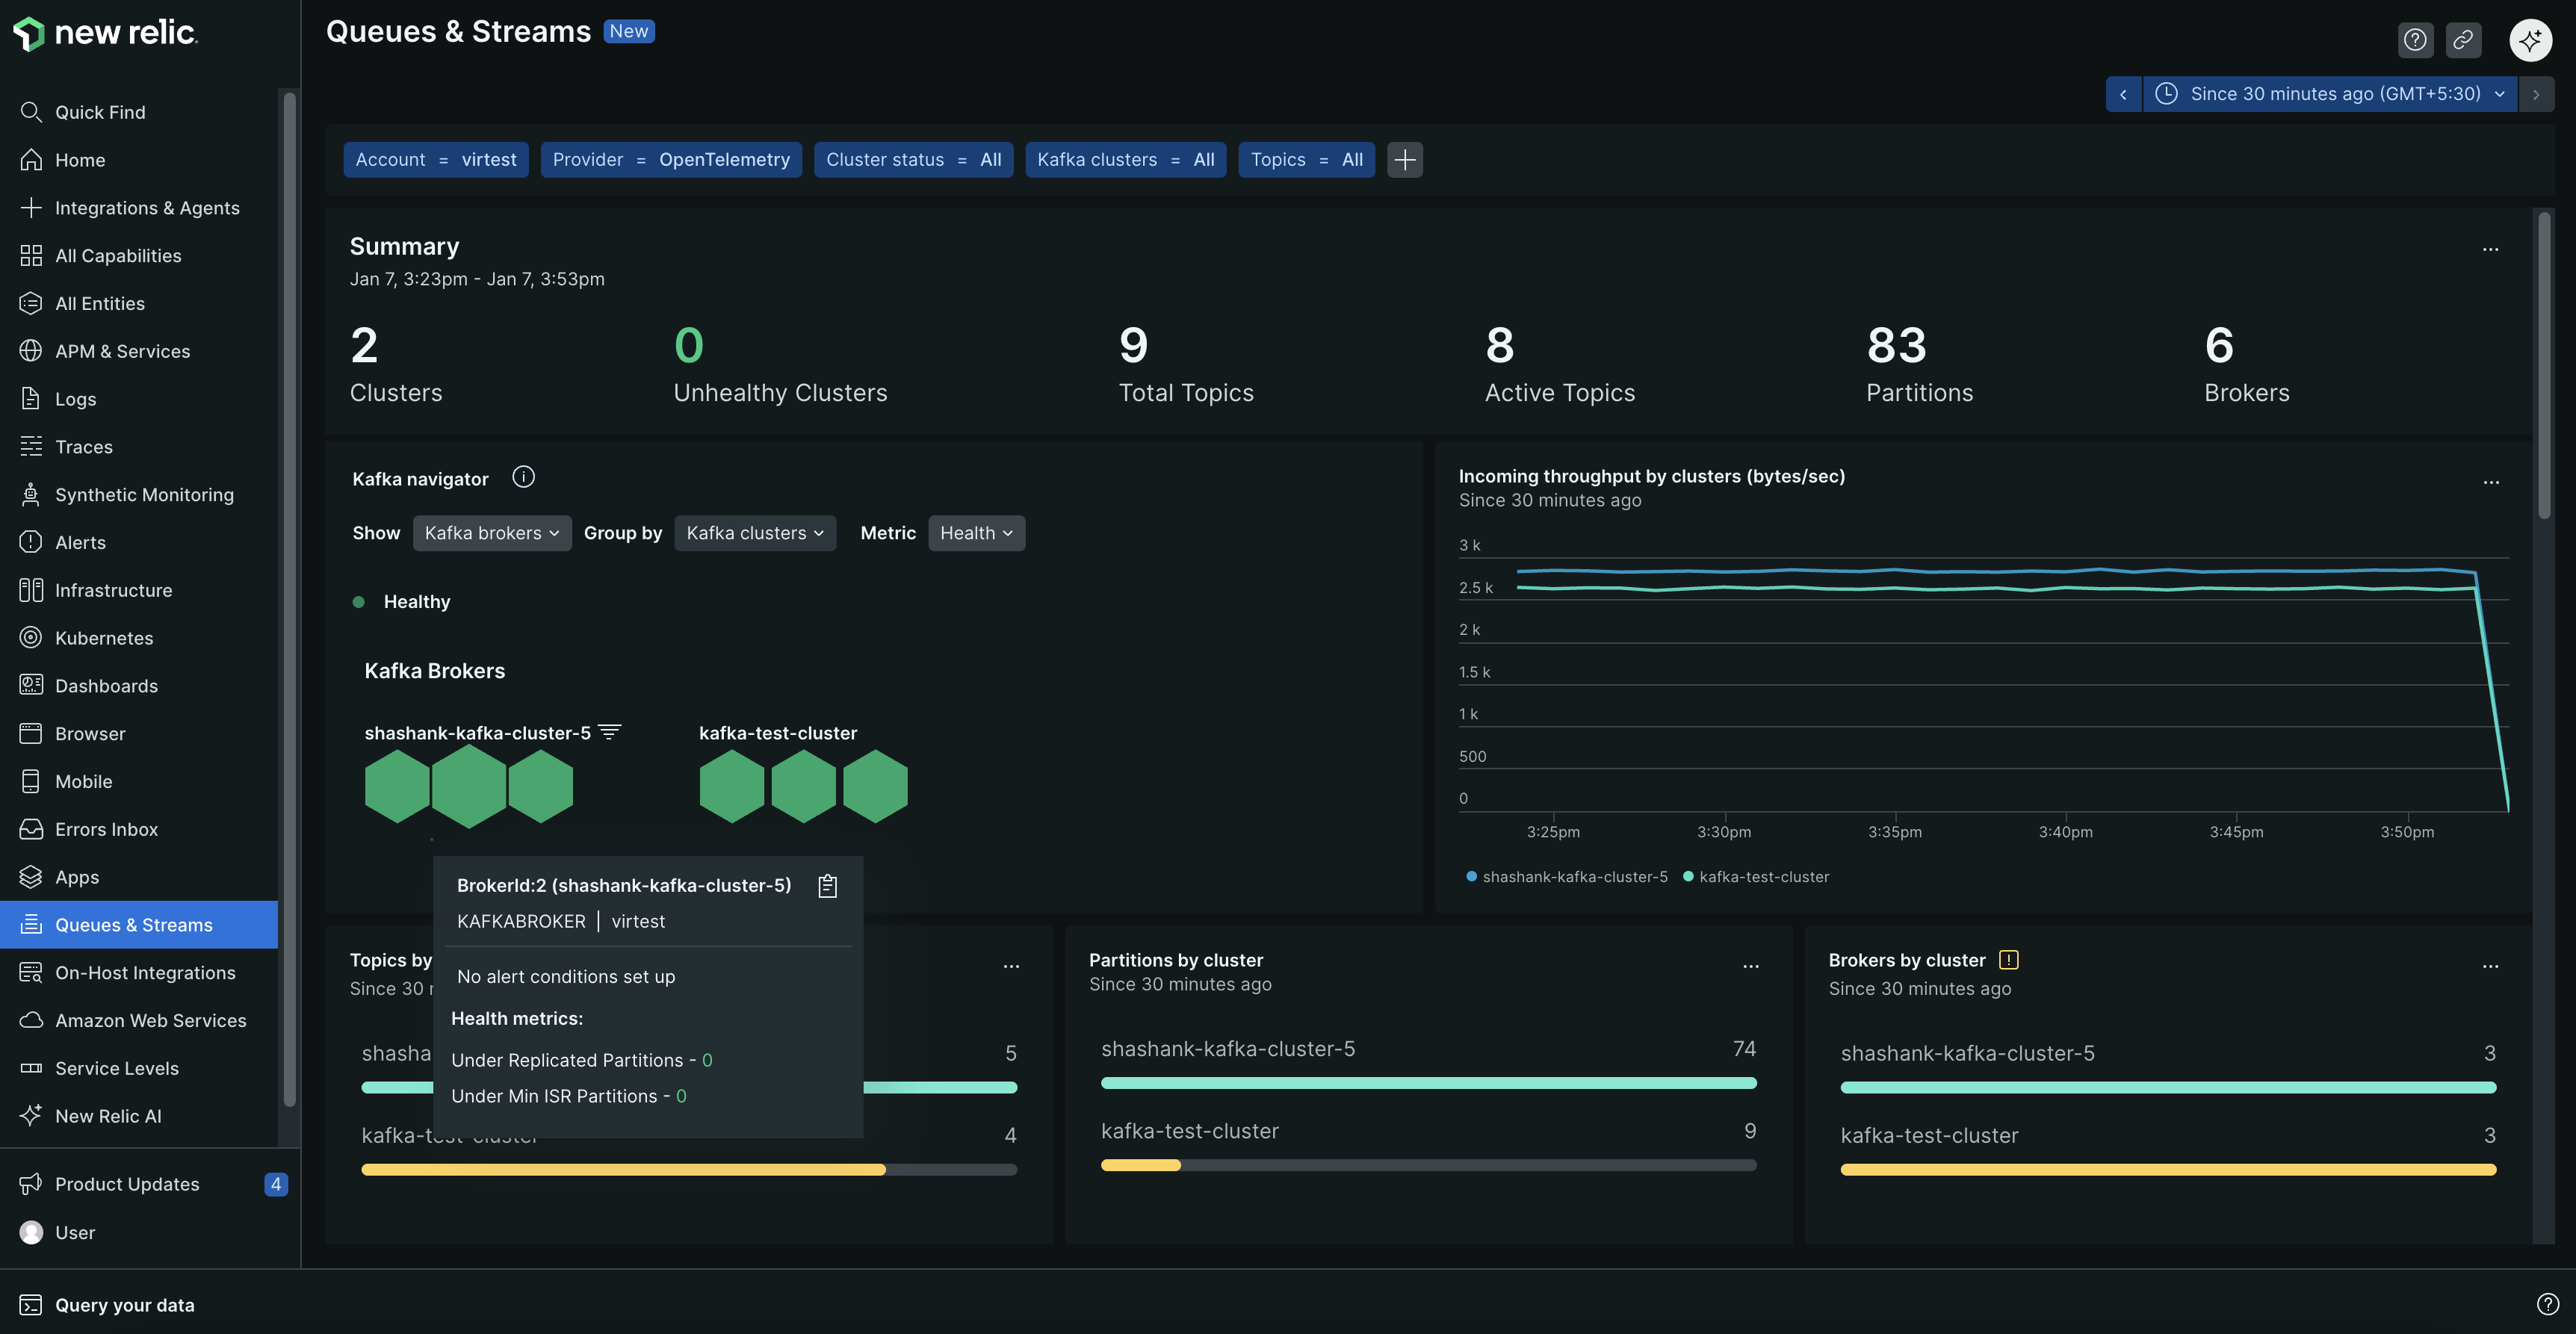Open New Relic AI sparkle button top right
Screen dimensions: 2576x1334
[x=2530, y=40]
